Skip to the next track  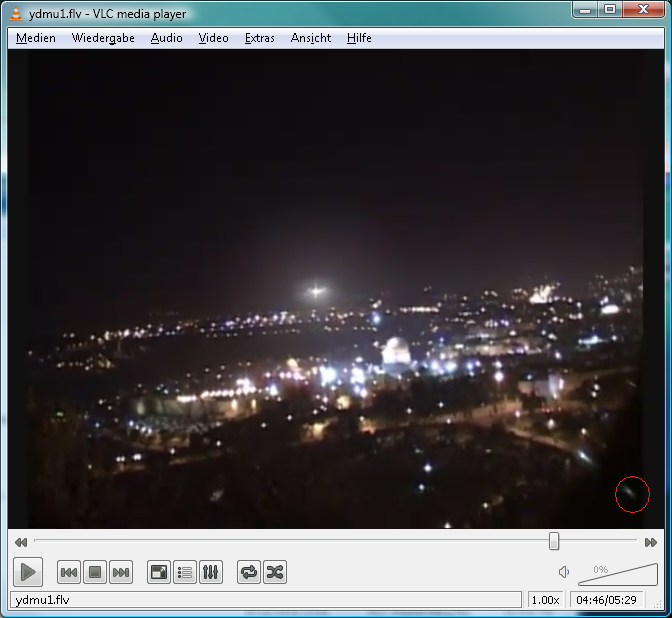coord(121,572)
